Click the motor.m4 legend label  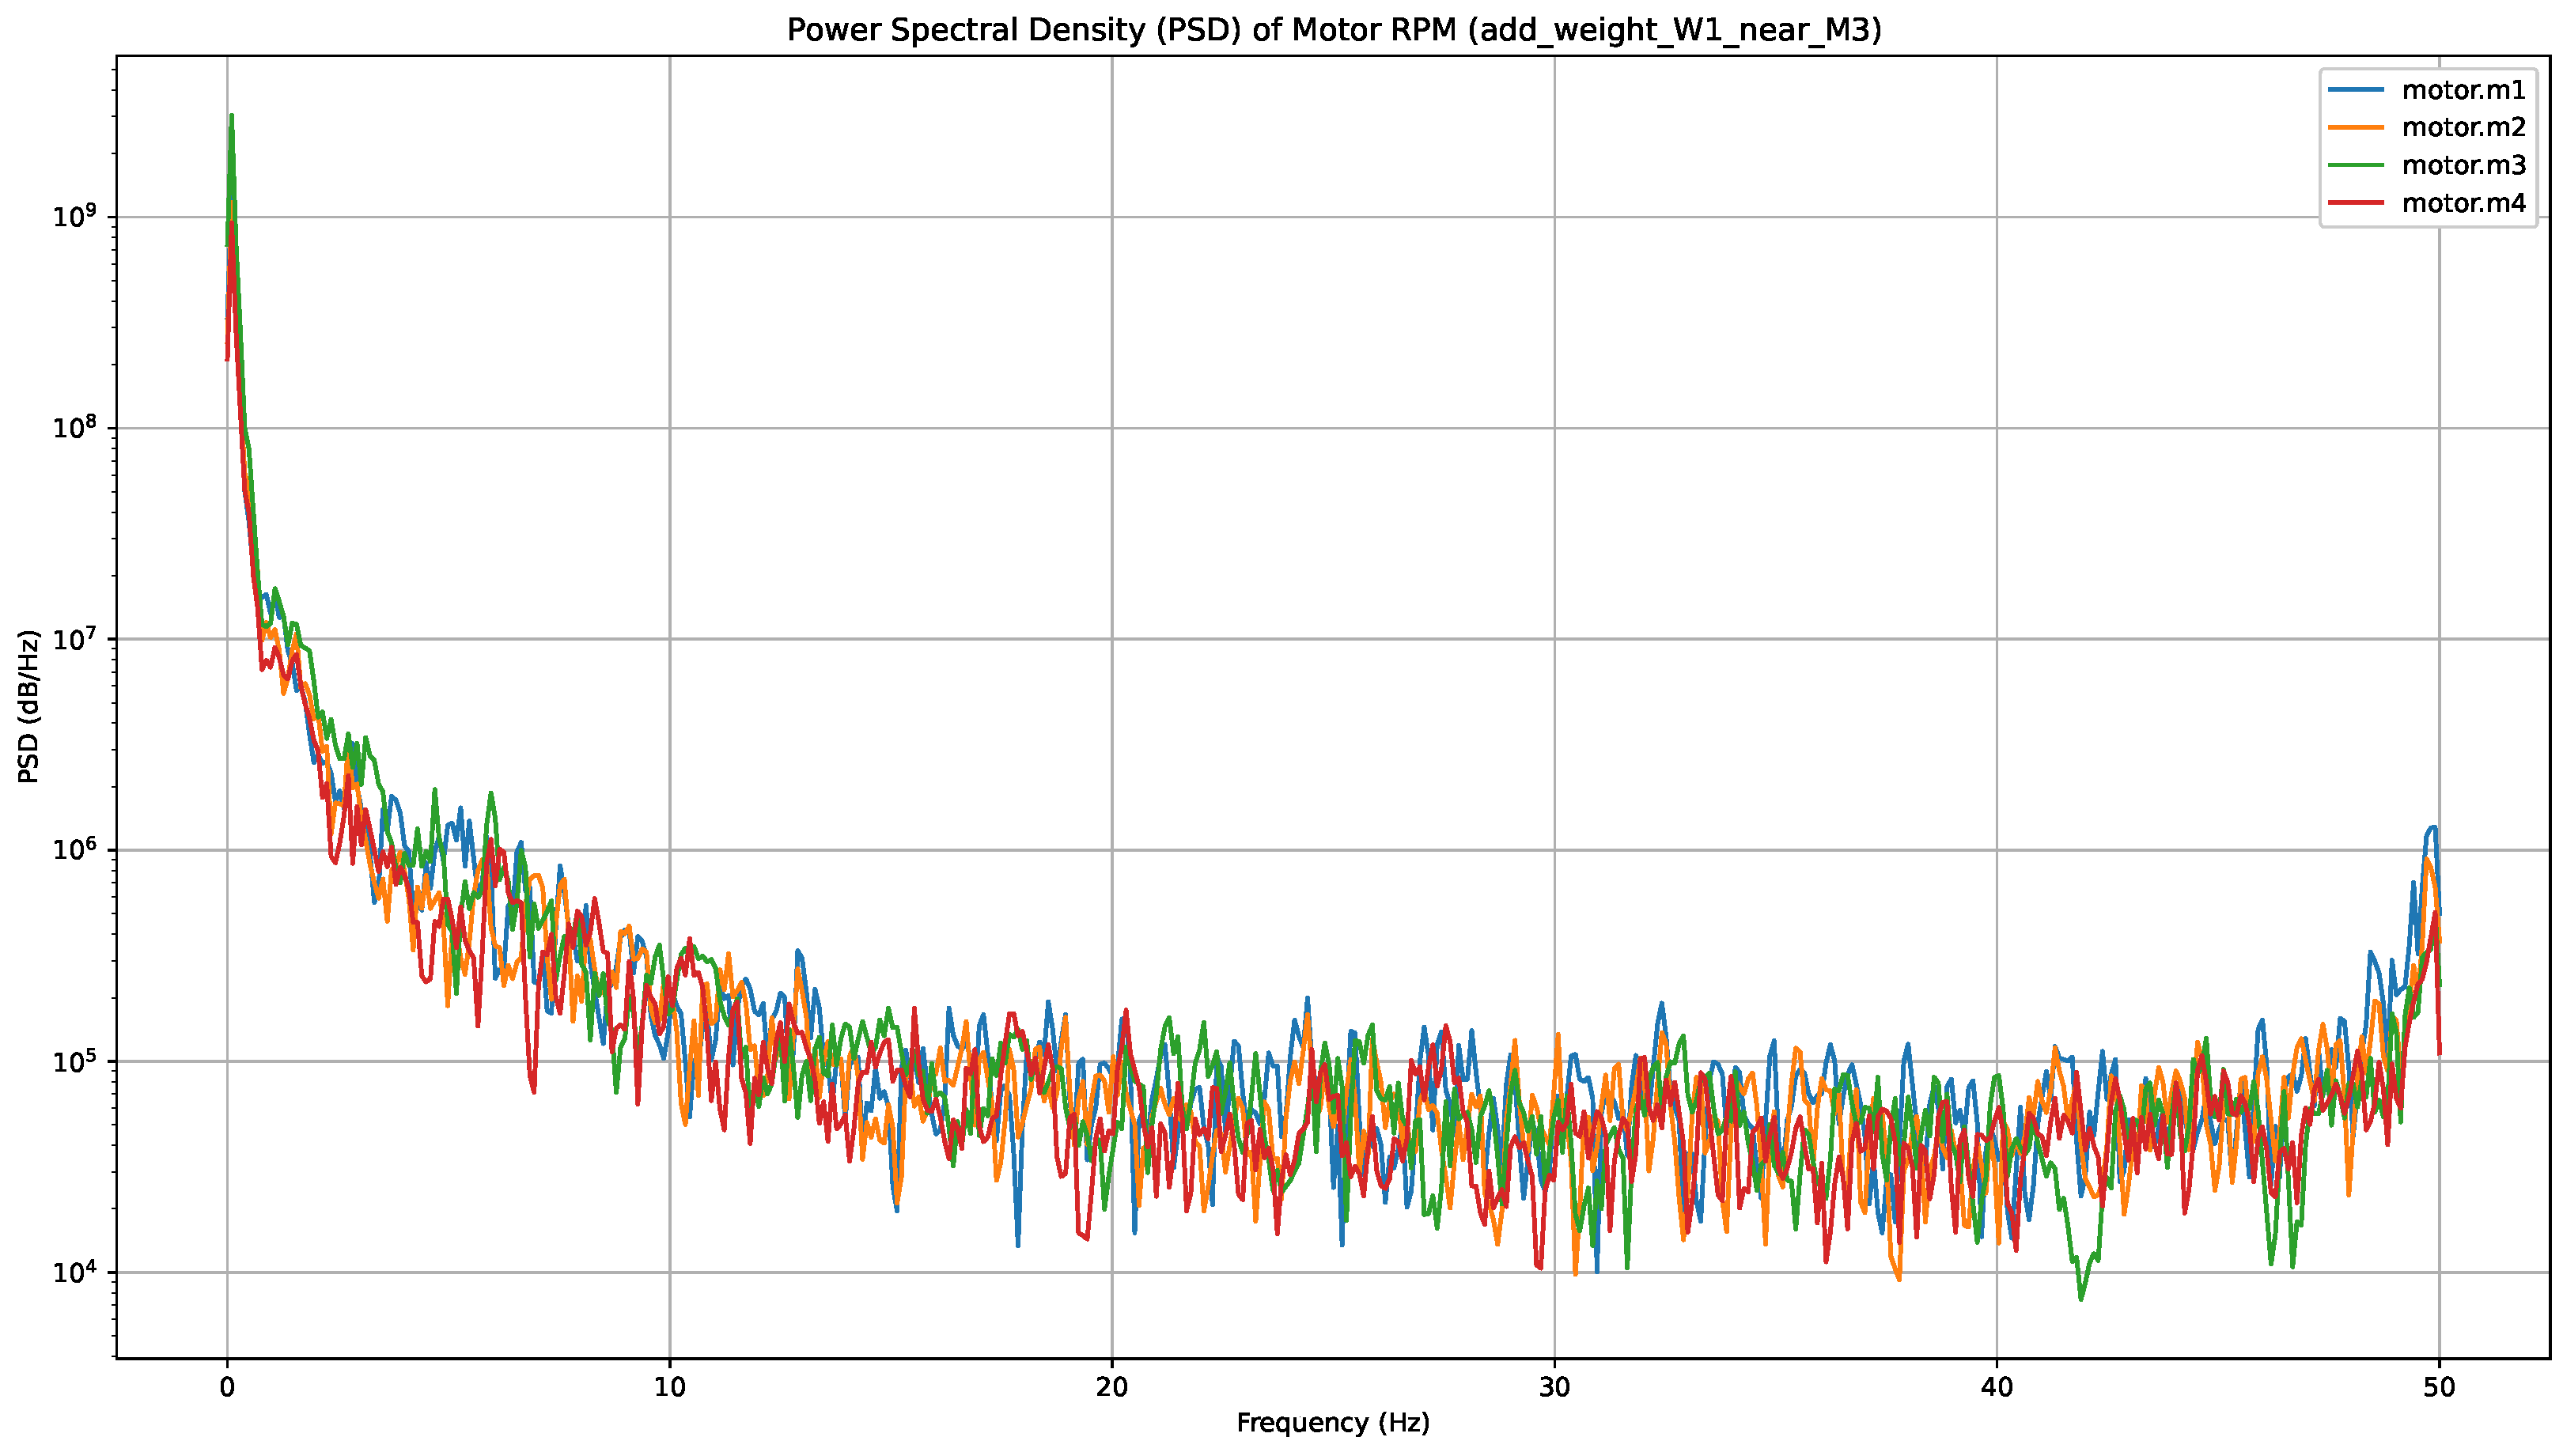point(2463,203)
